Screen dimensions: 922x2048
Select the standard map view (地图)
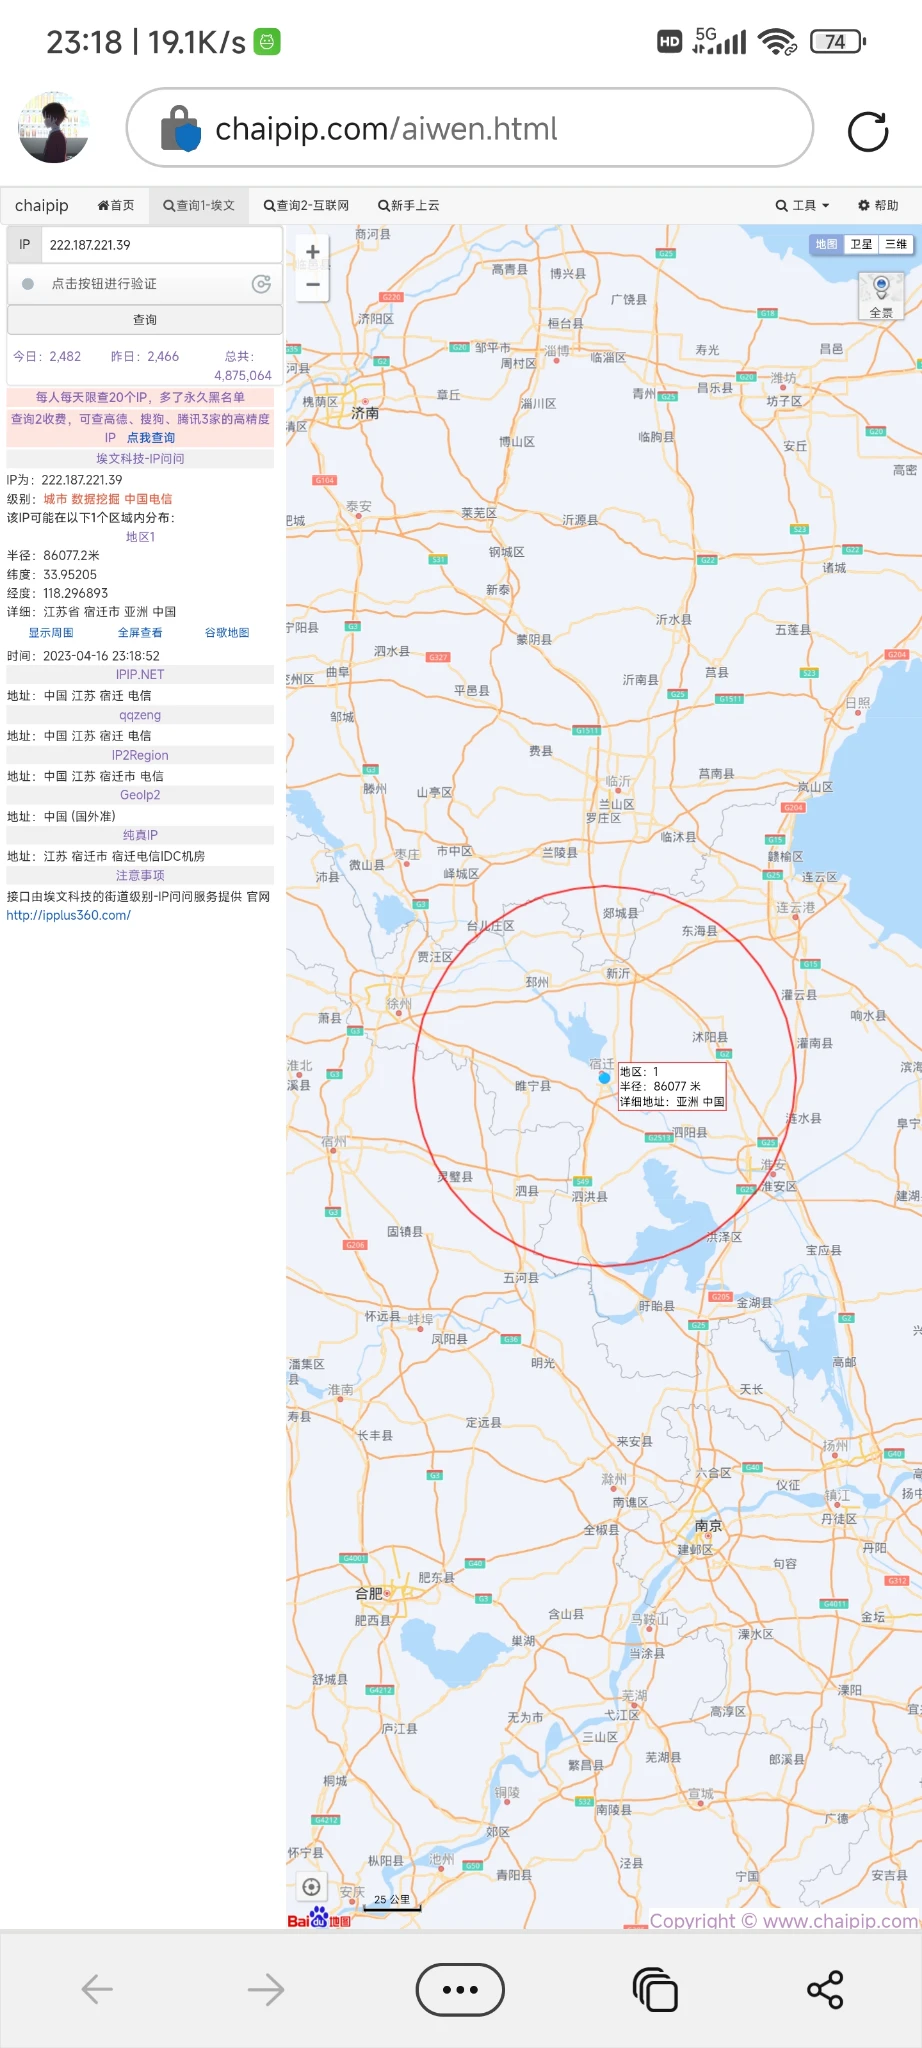(826, 244)
